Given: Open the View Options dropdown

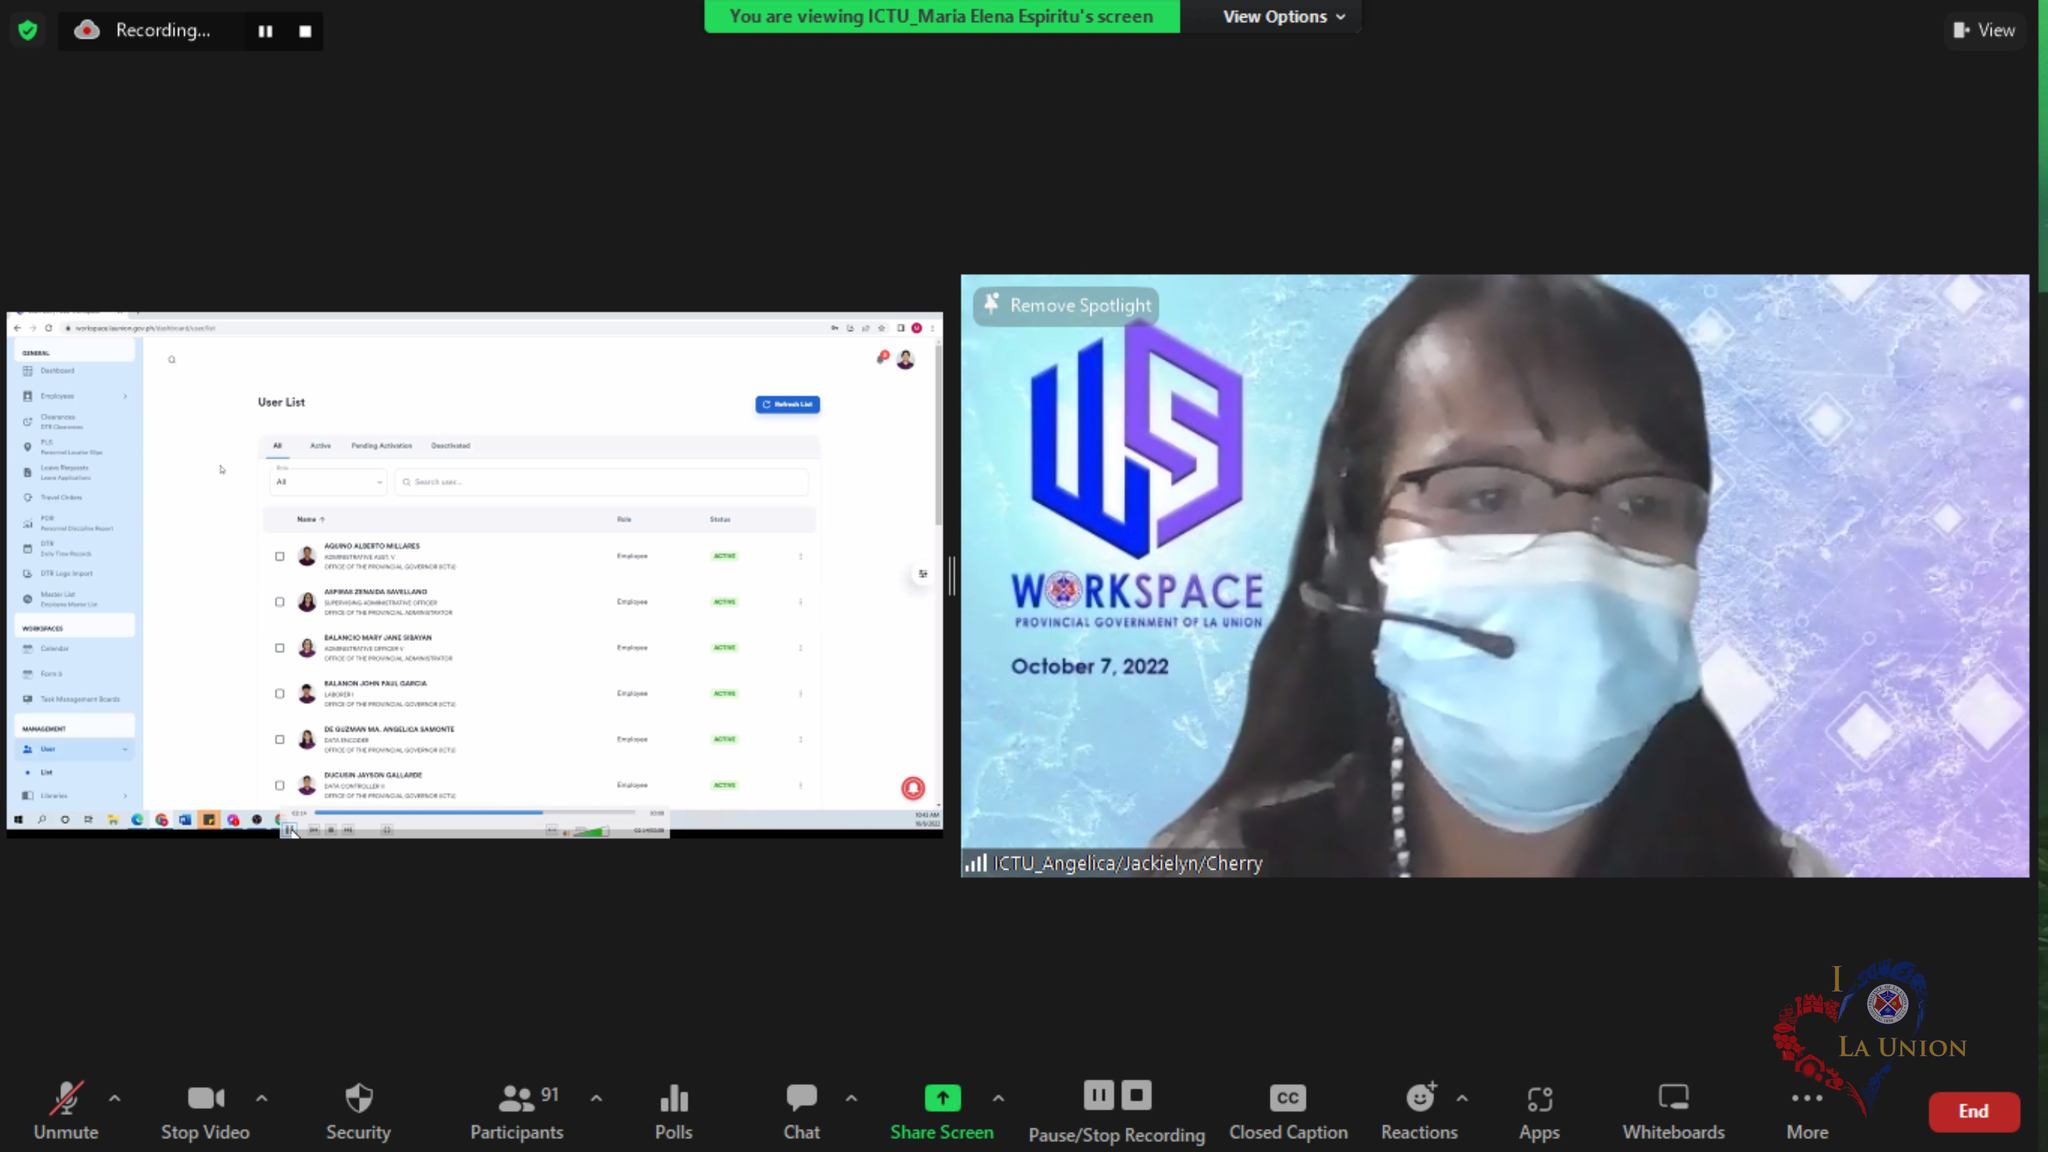Looking at the screenshot, I should [1283, 16].
